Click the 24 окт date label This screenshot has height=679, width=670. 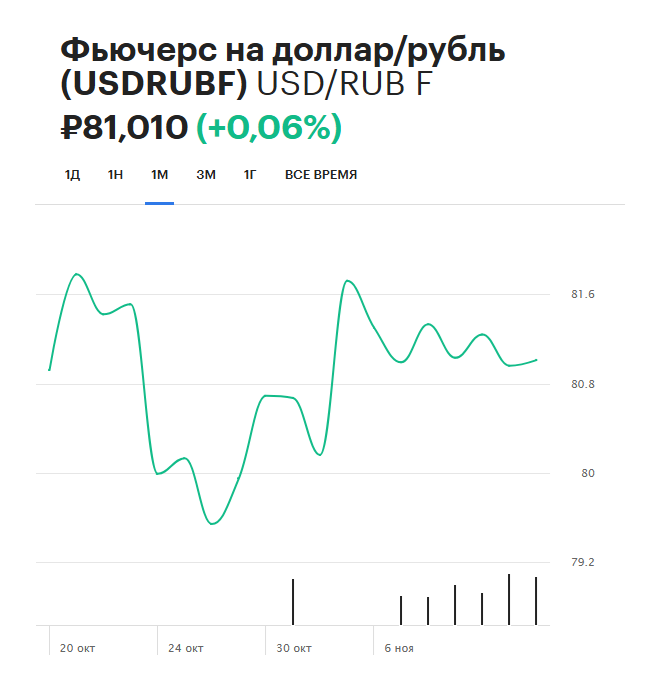(x=186, y=649)
